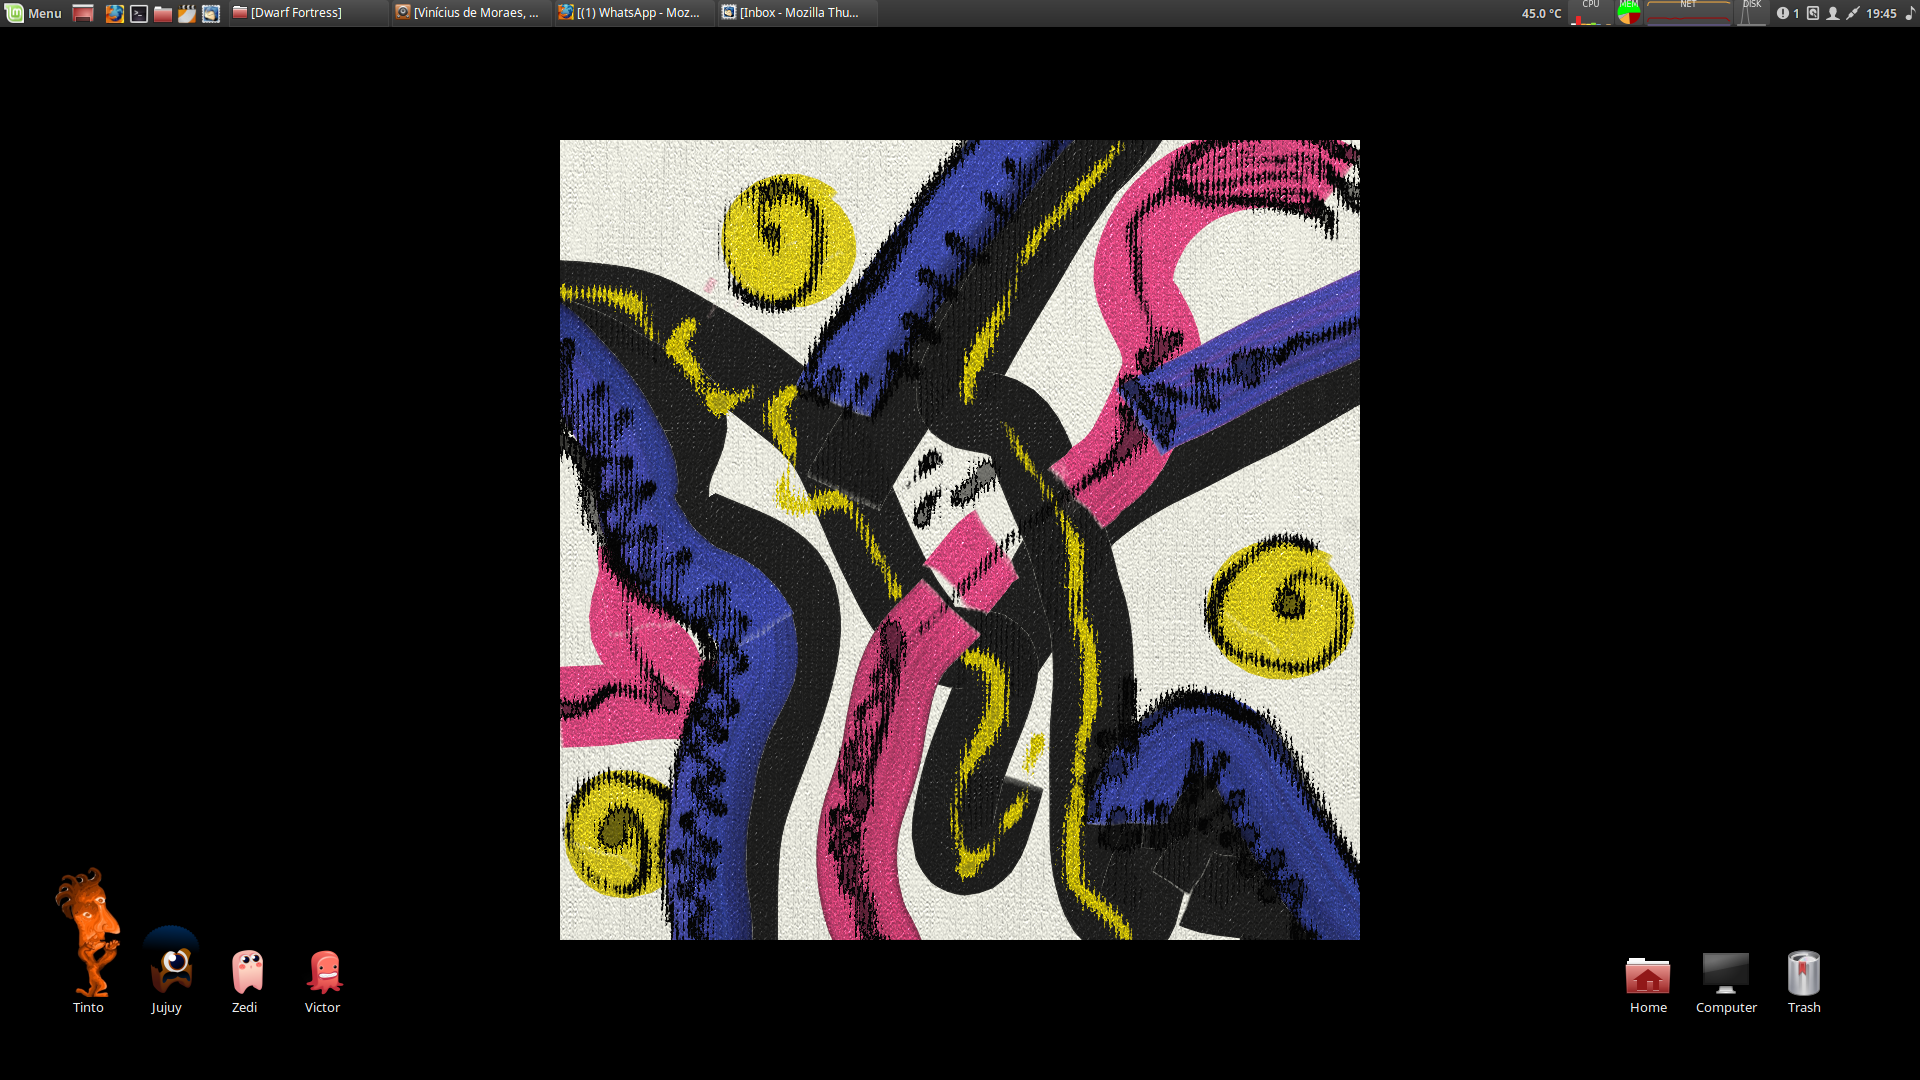Open the MEM memory pie chart
This screenshot has width=1920, height=1080.
pos(1629,13)
